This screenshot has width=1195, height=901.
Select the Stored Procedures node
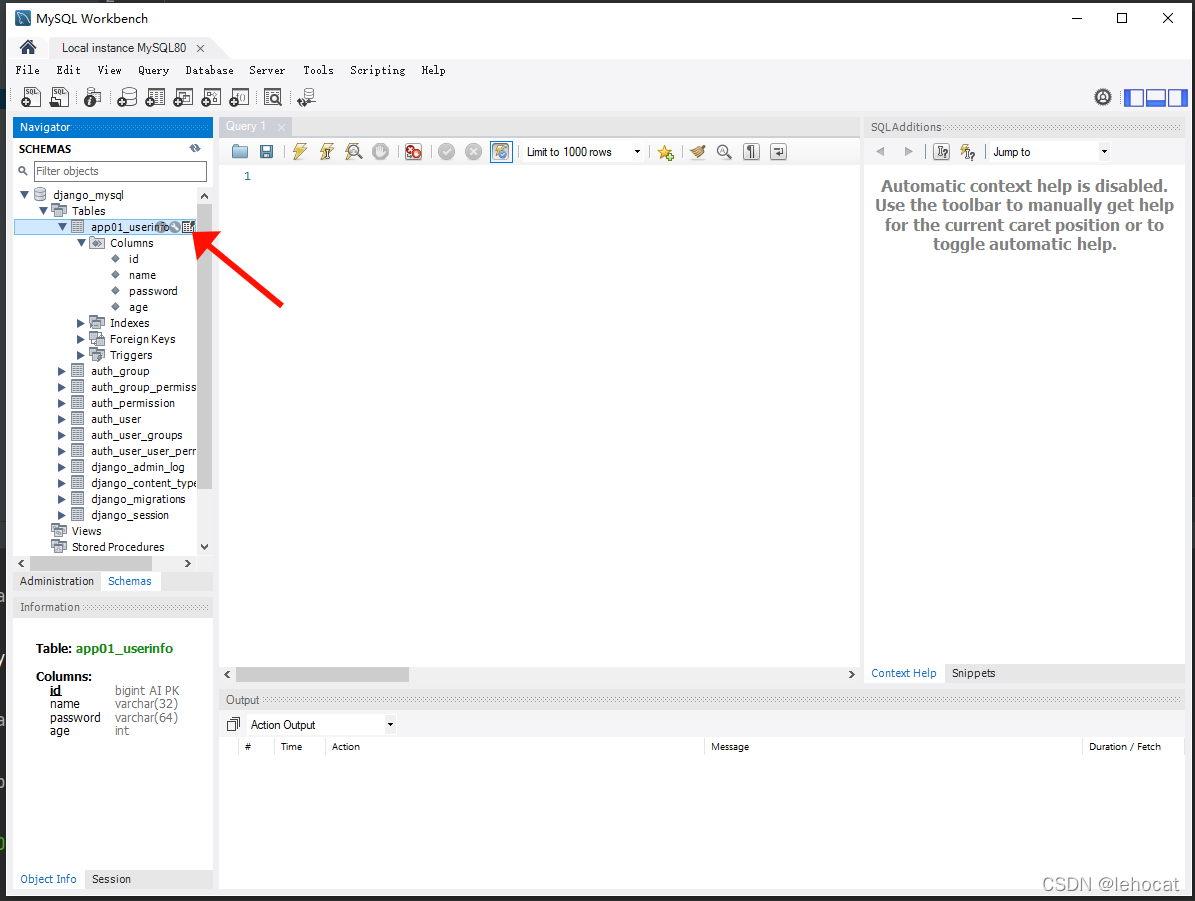pos(118,547)
